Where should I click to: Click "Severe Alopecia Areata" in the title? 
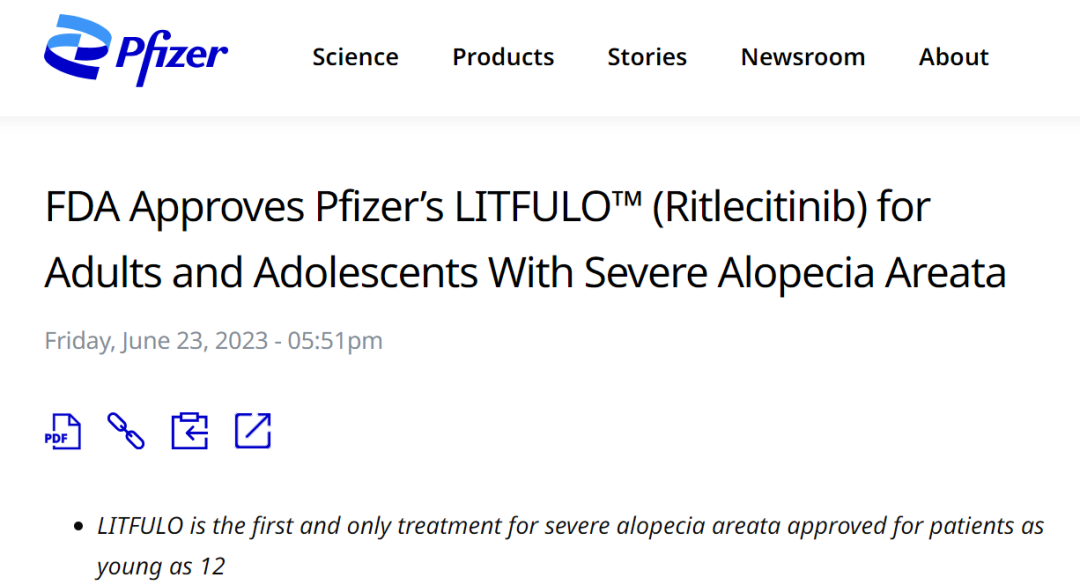(x=795, y=272)
